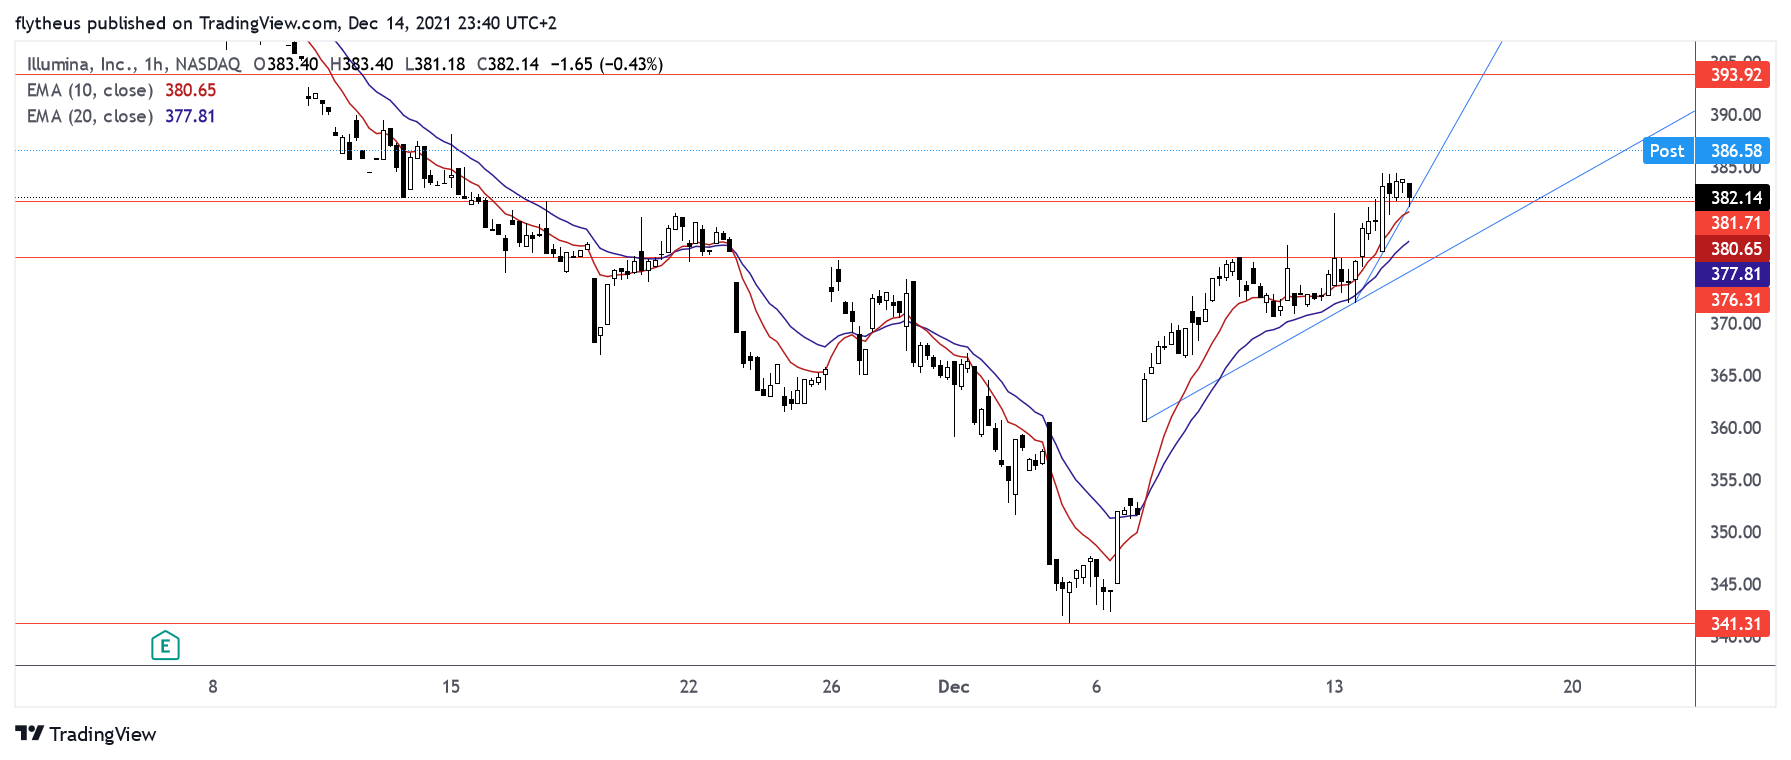
Task: Click the close value C382.14 in legend
Action: (508, 64)
